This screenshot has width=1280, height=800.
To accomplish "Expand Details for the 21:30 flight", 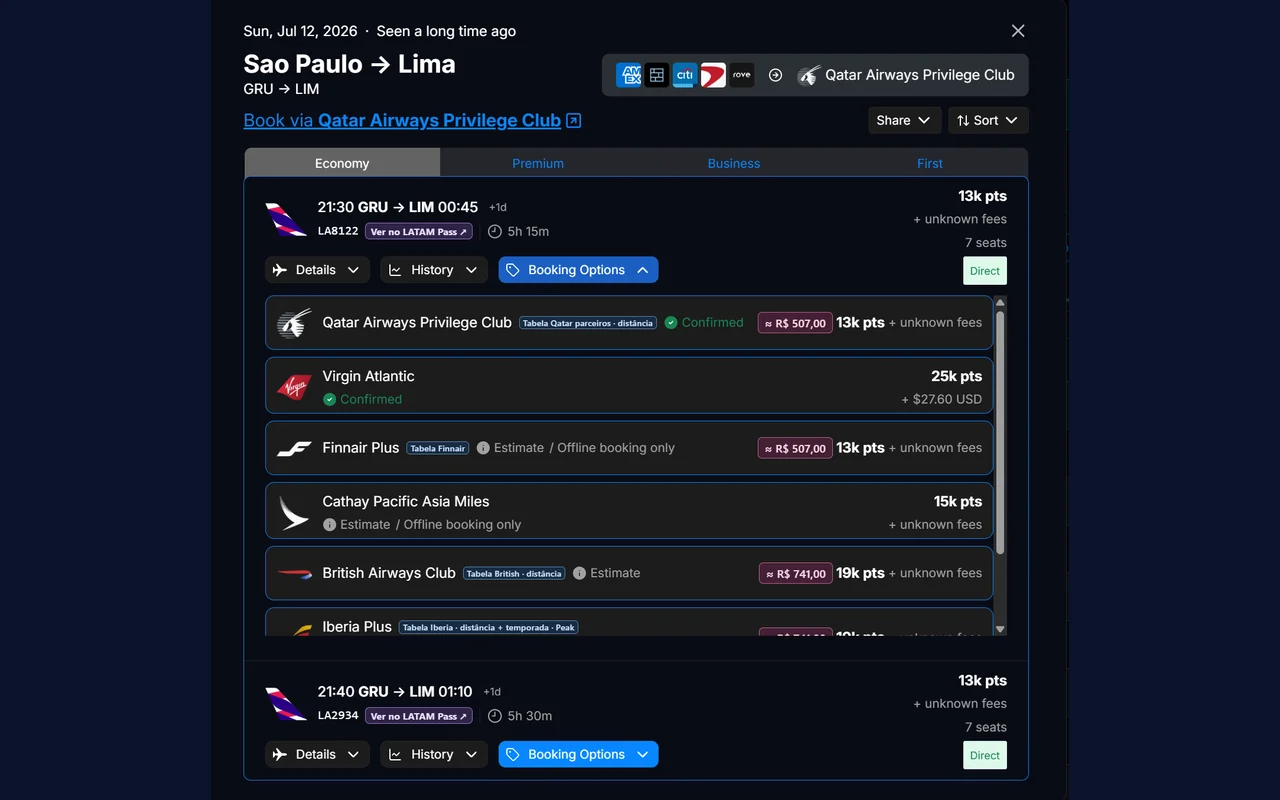I will 317,270.
